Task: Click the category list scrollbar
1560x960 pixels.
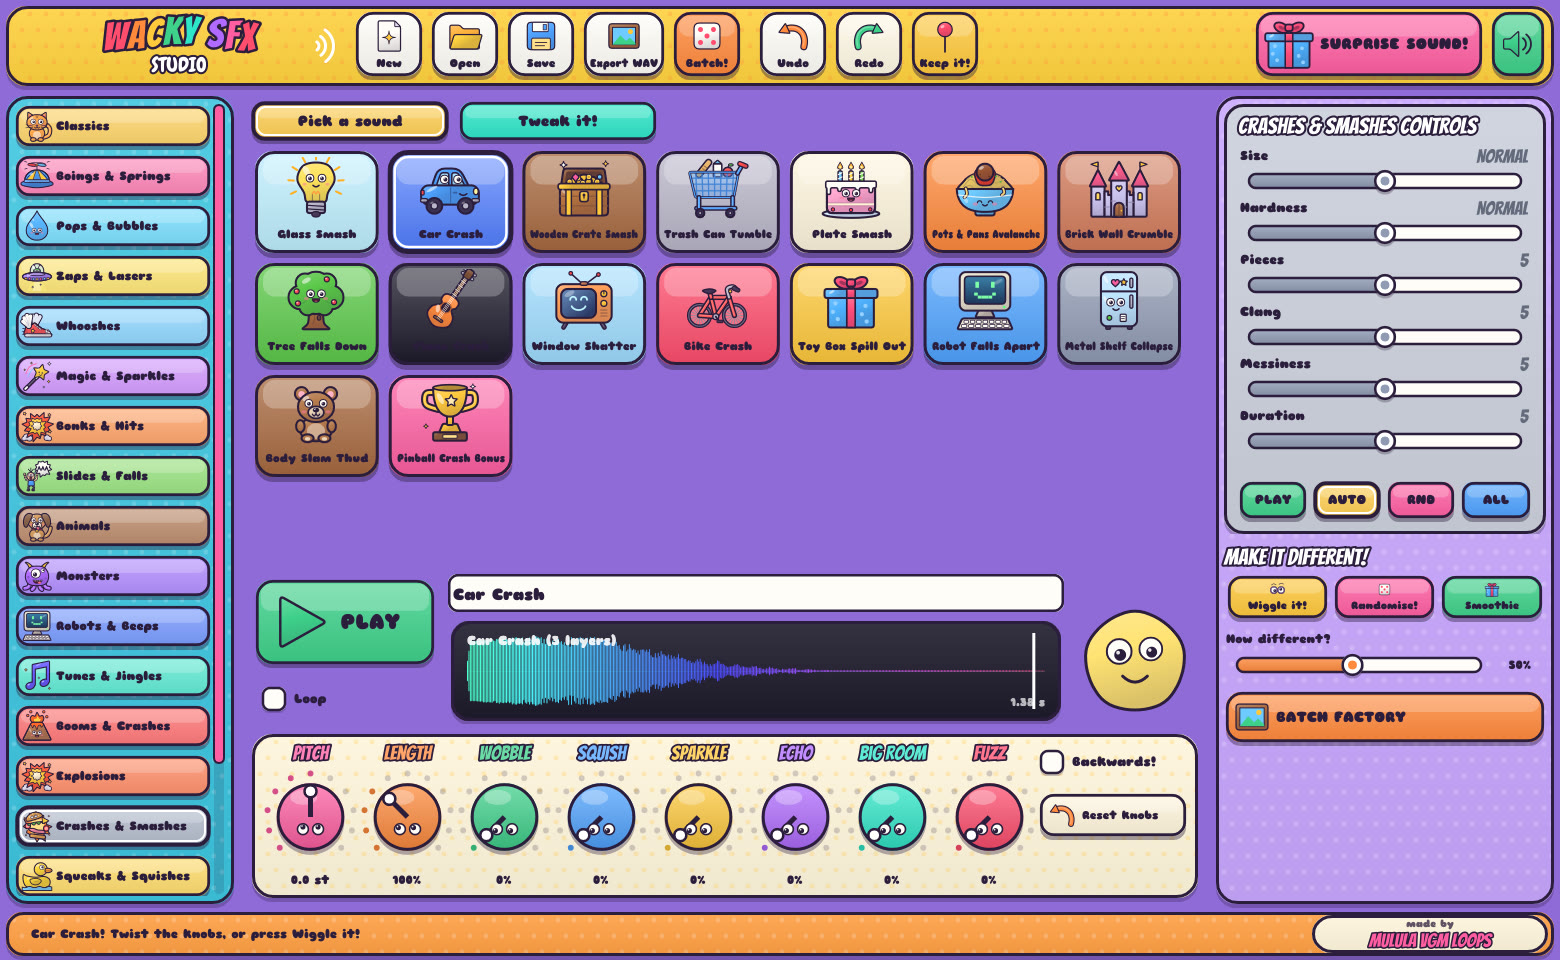Action: click(219, 432)
